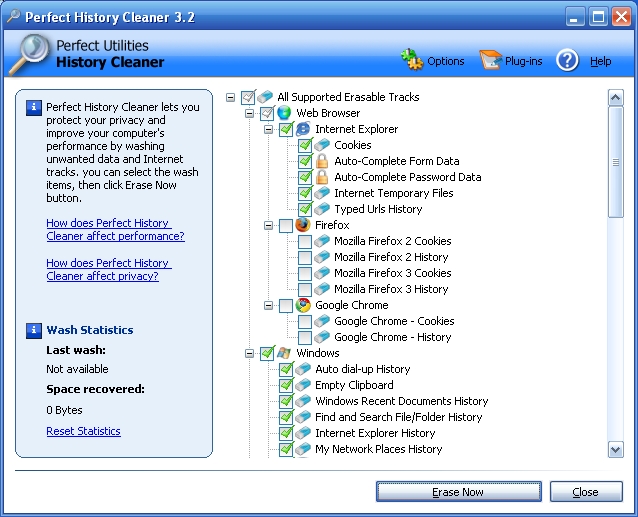Uncheck the Cookies checkbox
638x517 pixels.
(305, 145)
